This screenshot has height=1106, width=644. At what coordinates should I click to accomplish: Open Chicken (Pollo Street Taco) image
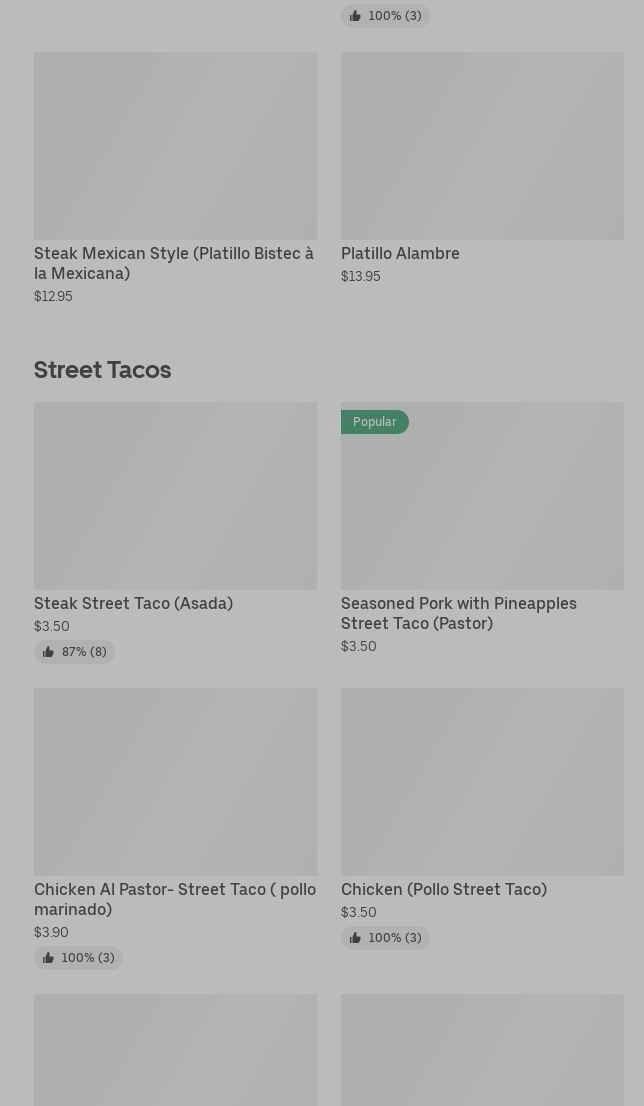click(482, 782)
